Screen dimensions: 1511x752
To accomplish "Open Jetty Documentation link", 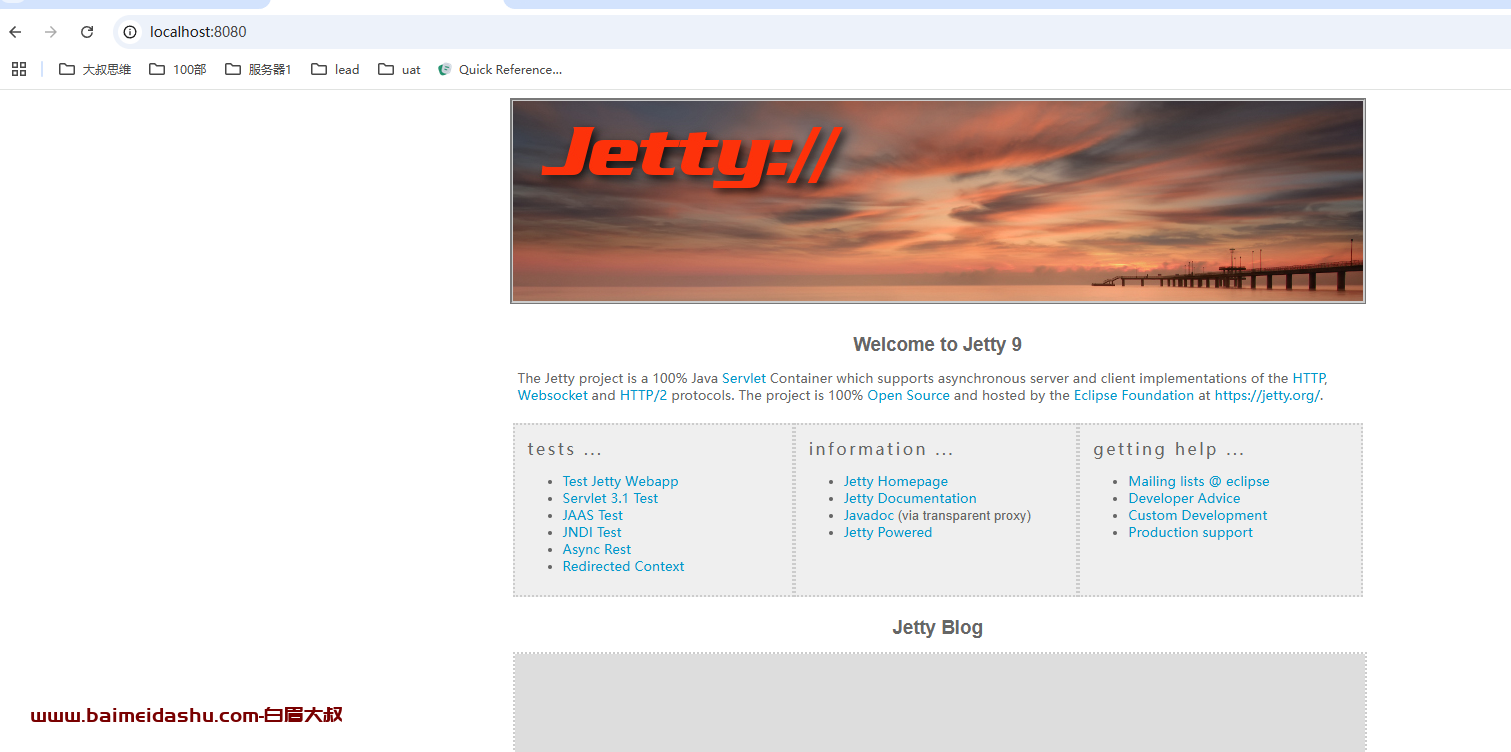I will [910, 498].
